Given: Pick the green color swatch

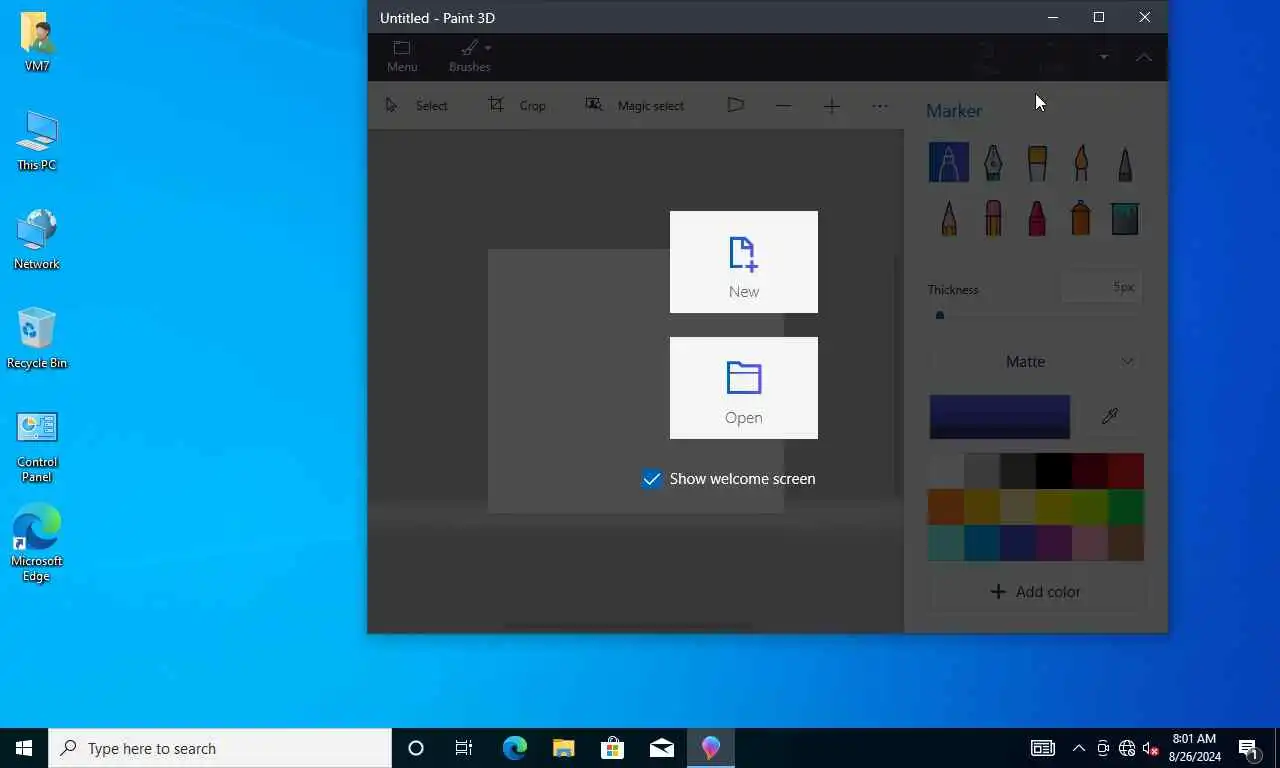Looking at the screenshot, I should (1126, 507).
